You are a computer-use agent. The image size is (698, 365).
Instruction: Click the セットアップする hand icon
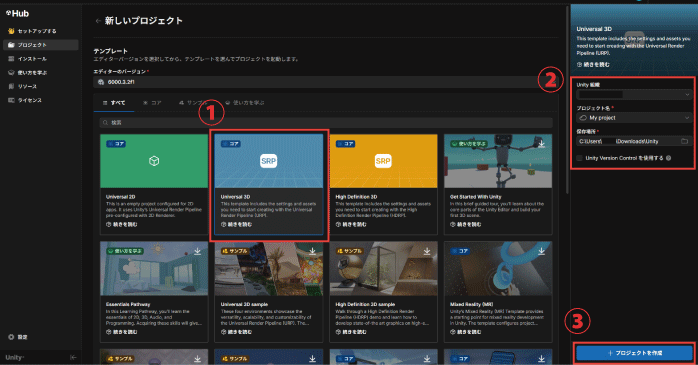tap(11, 31)
